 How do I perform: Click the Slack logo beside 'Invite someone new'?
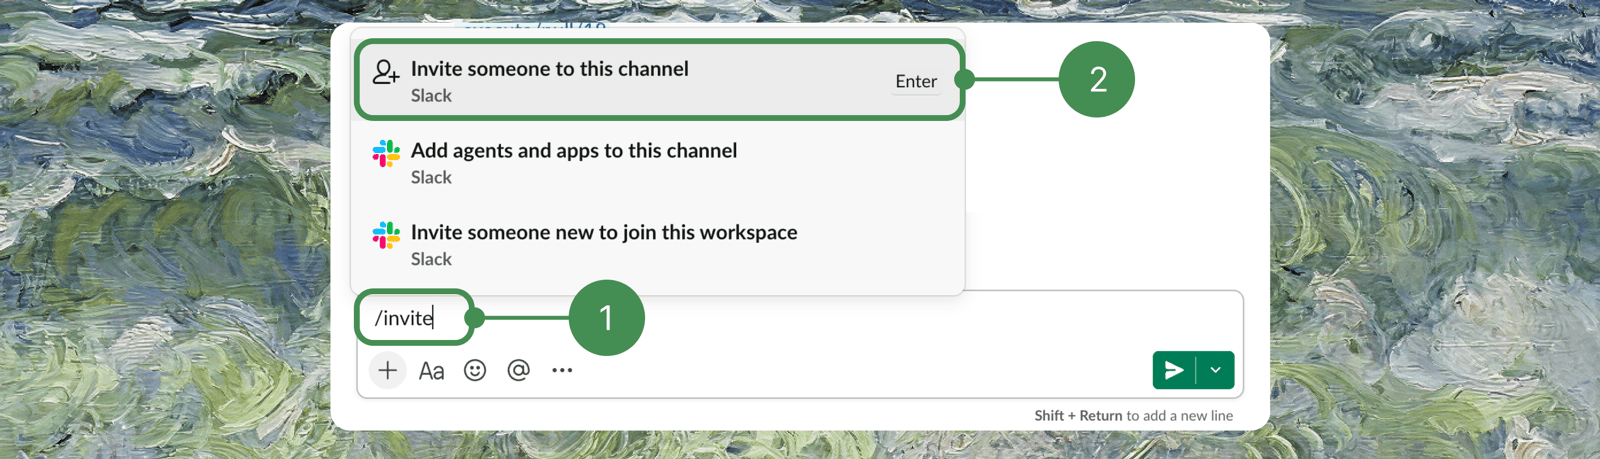tap(386, 235)
